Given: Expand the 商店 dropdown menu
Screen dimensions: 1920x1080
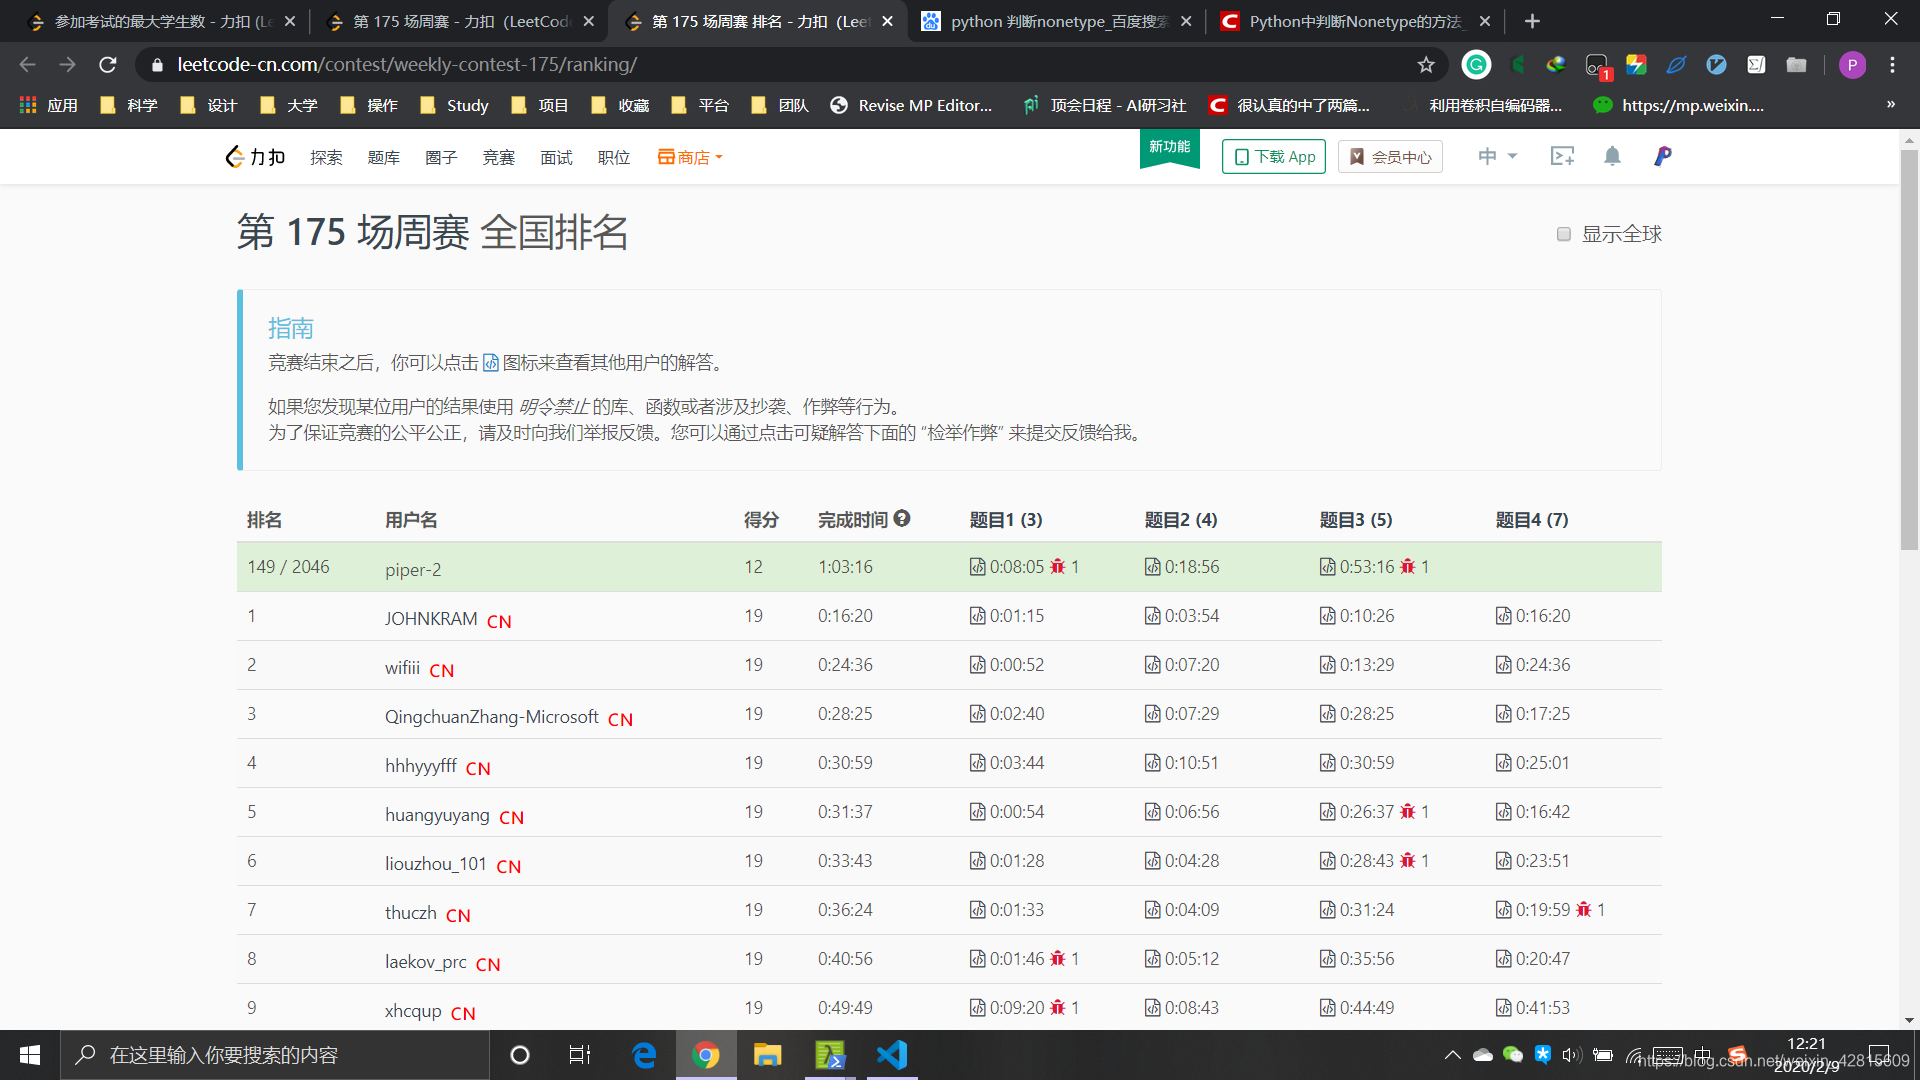Looking at the screenshot, I should (690, 157).
